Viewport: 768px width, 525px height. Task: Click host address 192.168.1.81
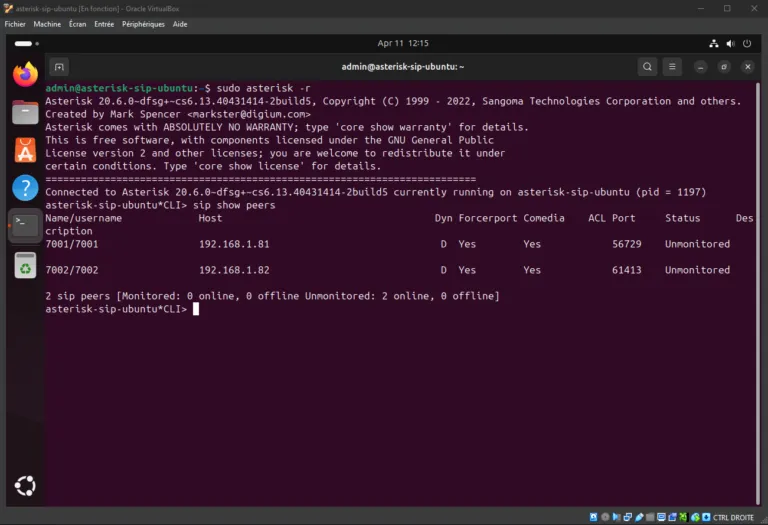(x=234, y=244)
